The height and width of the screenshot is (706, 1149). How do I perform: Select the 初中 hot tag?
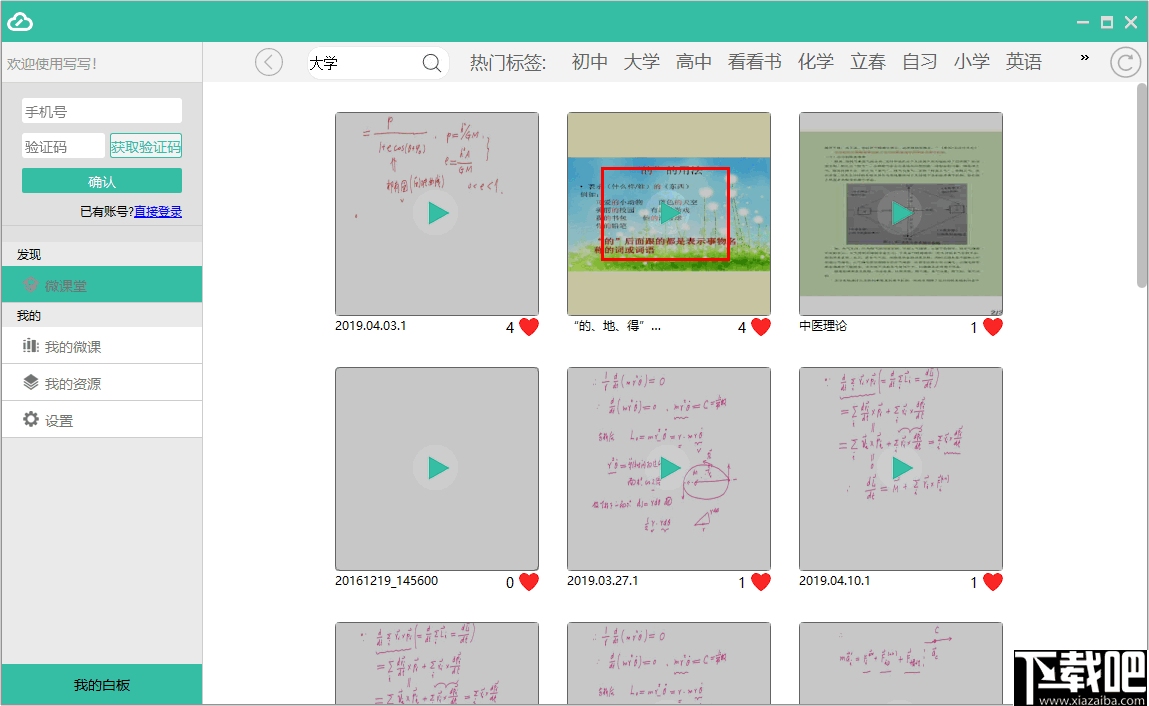[x=590, y=62]
